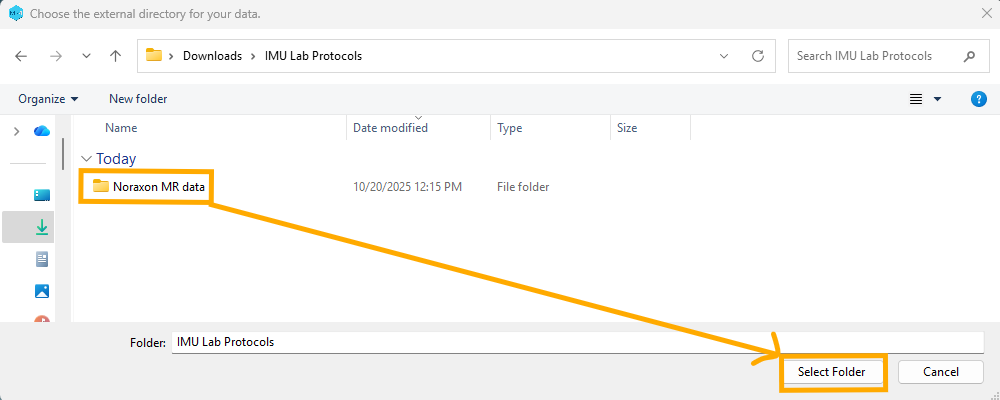Click the folder icon in address bar
Screen dimensions: 1000x400
pyautogui.click(x=154, y=56)
